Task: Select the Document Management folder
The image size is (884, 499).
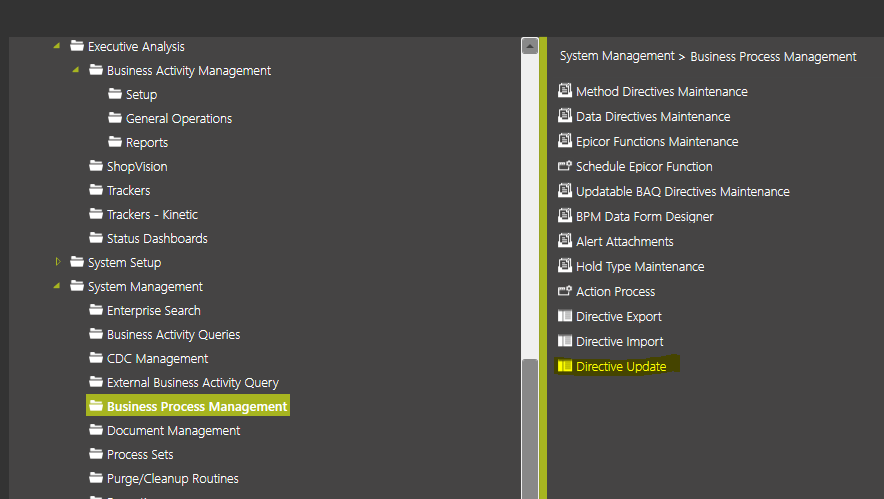Action: click(x=174, y=430)
